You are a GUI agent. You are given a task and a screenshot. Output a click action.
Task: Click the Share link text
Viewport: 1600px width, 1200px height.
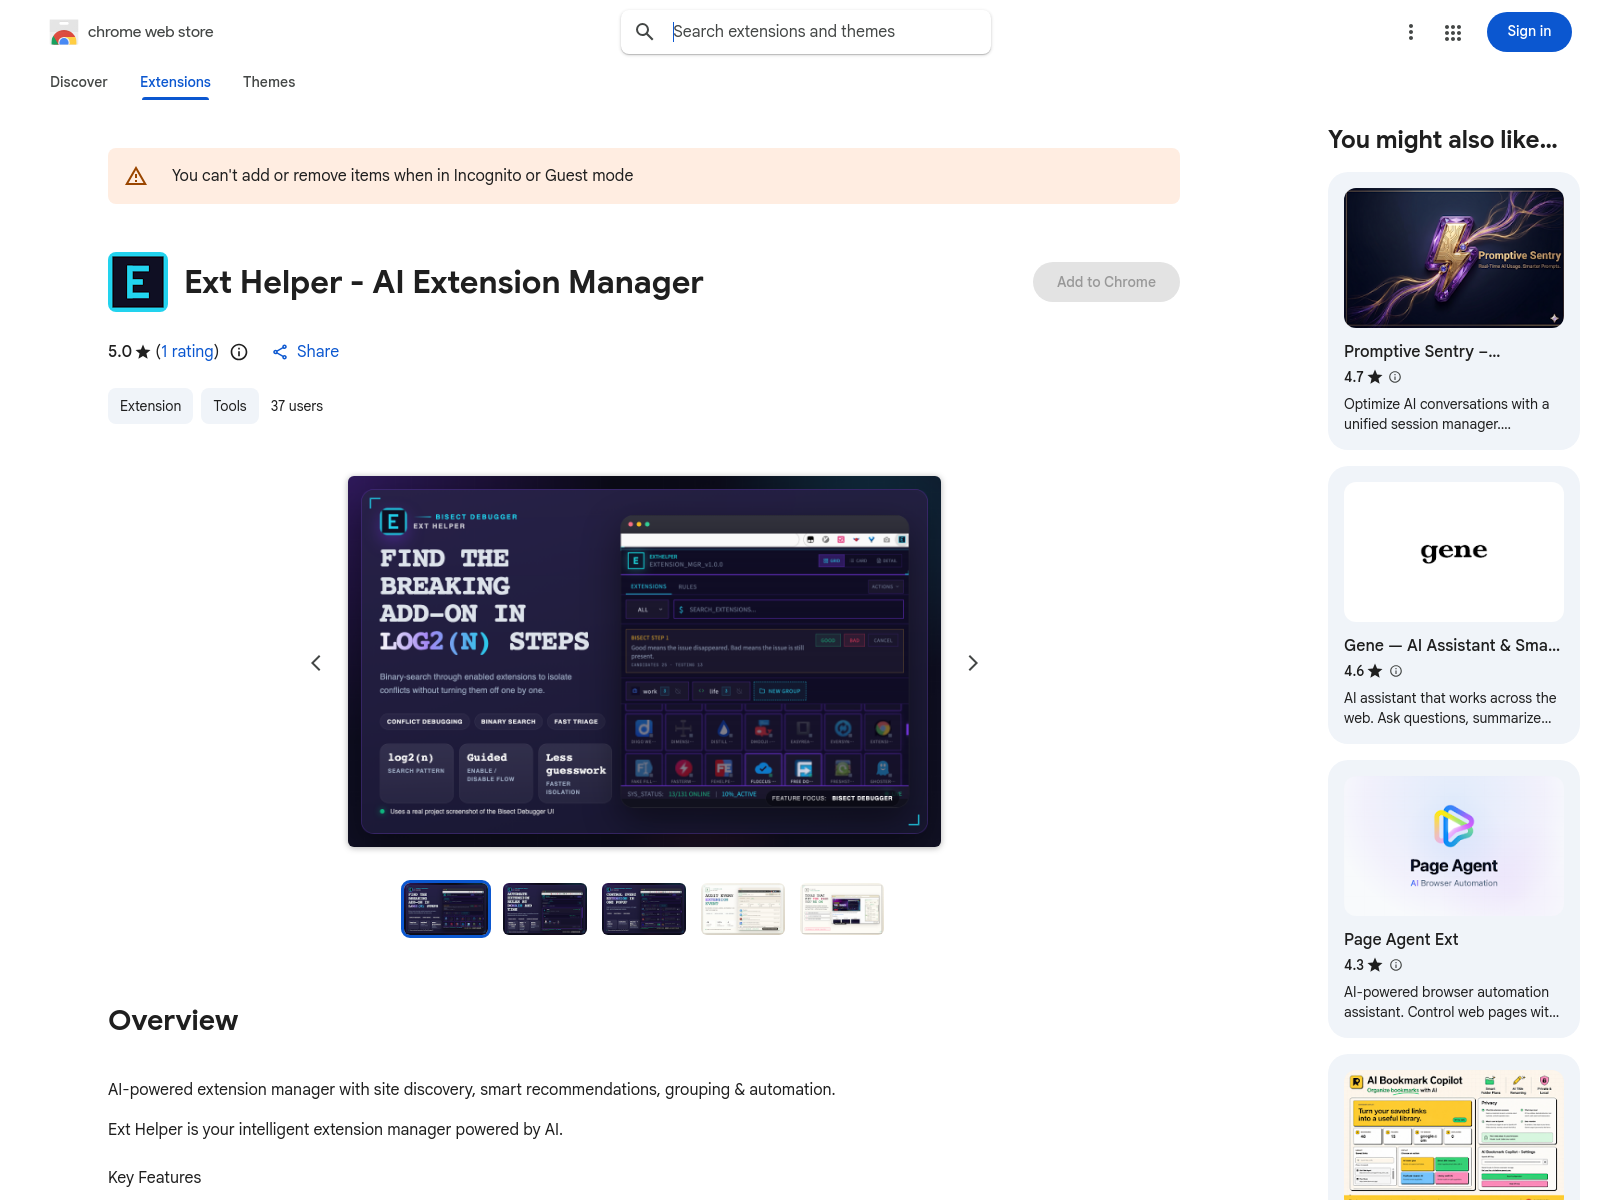click(x=318, y=351)
